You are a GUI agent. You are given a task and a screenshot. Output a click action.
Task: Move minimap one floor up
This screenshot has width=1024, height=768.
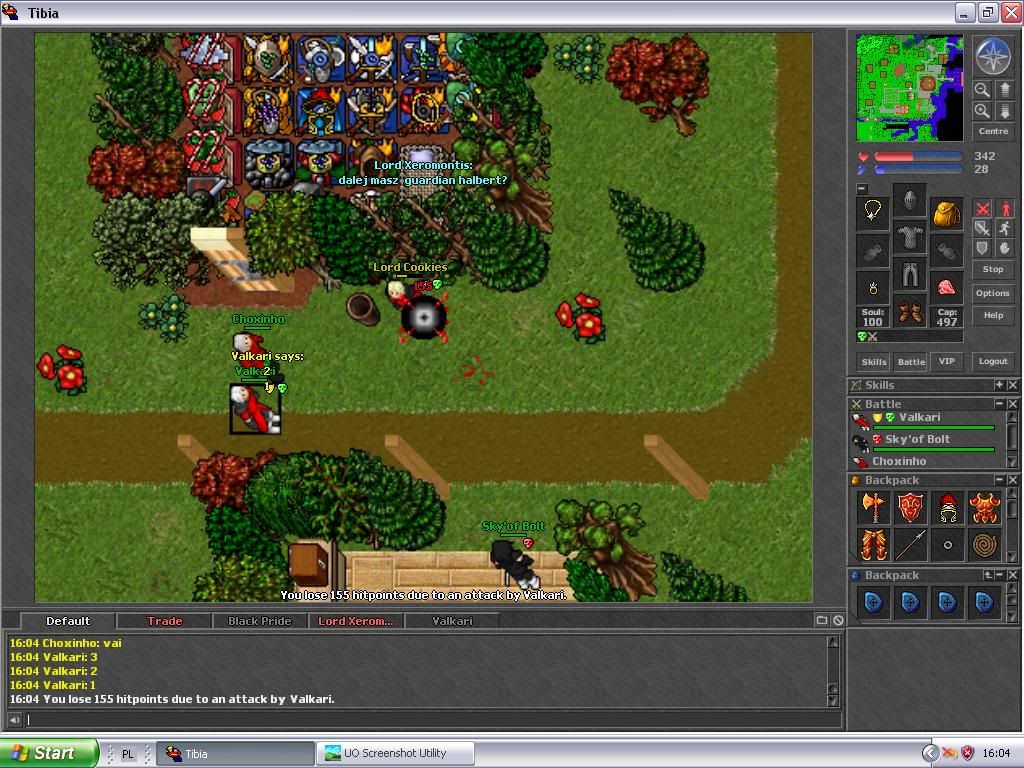coord(1004,90)
